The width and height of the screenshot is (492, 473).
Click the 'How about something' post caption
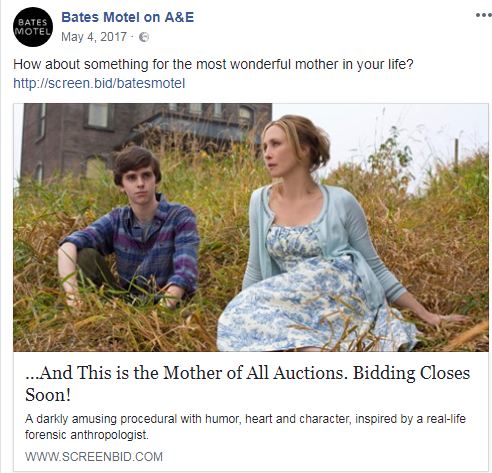click(x=213, y=64)
